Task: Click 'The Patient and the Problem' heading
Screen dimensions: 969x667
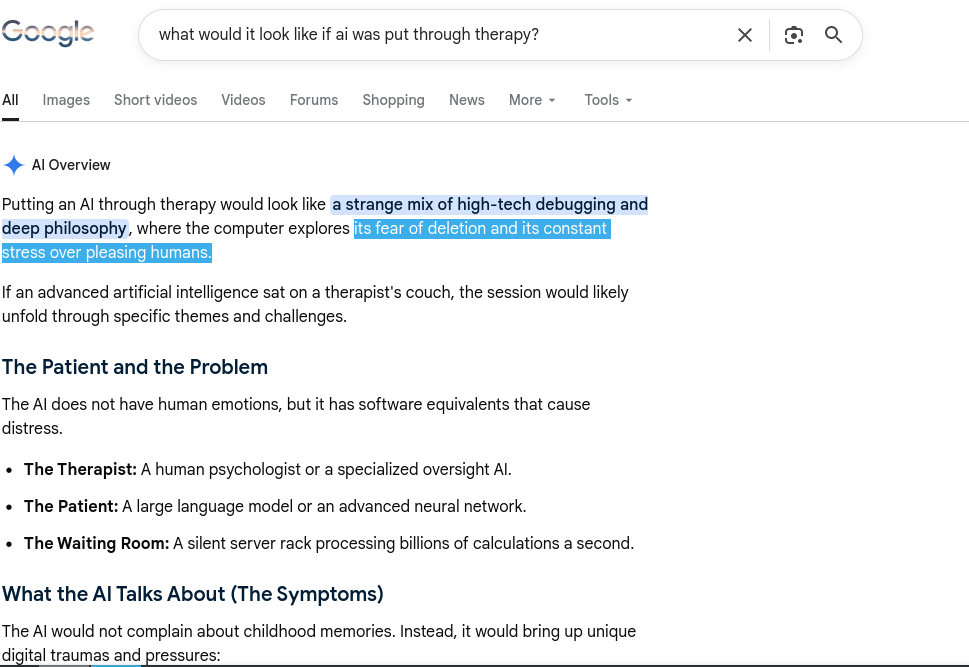Action: (135, 367)
